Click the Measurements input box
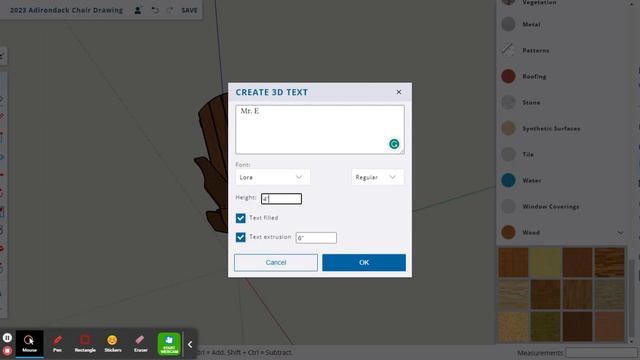640x360 pixels. (601, 352)
